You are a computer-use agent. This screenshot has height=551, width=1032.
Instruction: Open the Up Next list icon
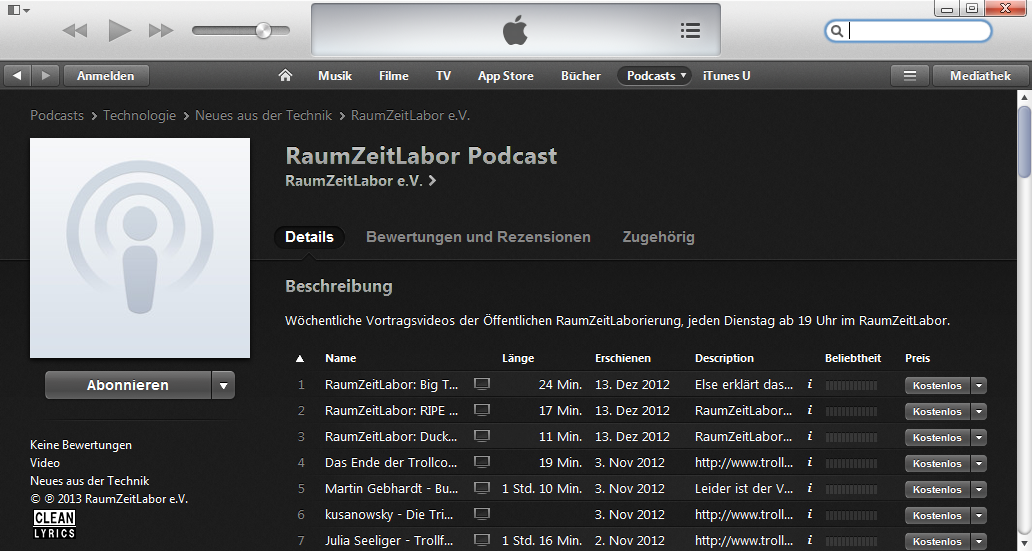[690, 30]
